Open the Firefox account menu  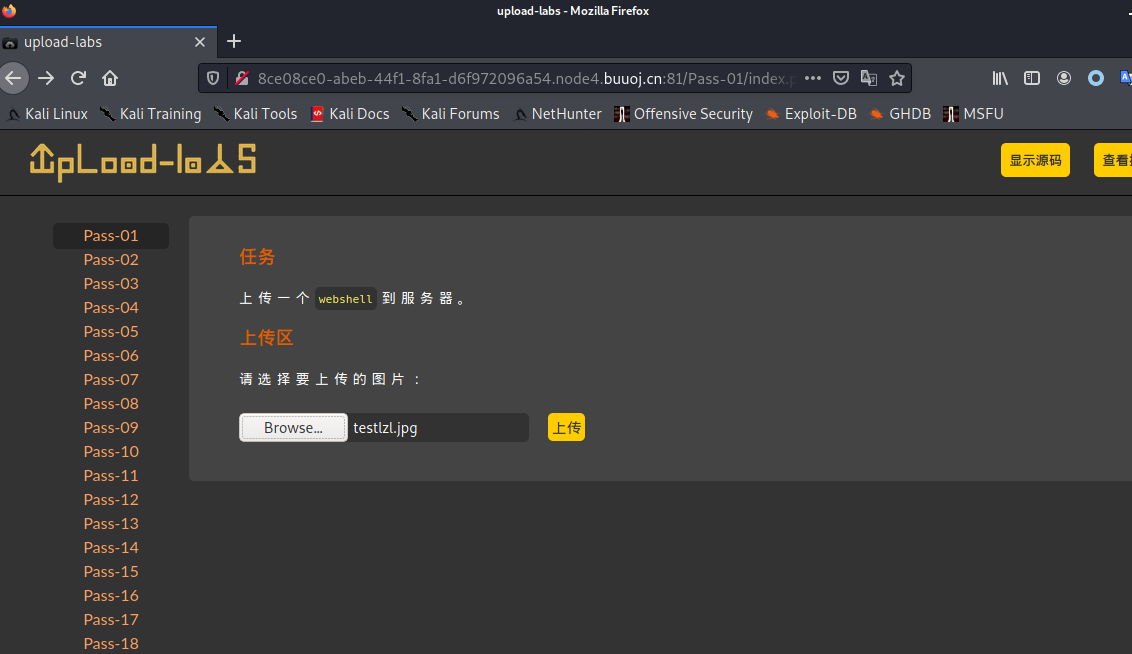[1064, 78]
